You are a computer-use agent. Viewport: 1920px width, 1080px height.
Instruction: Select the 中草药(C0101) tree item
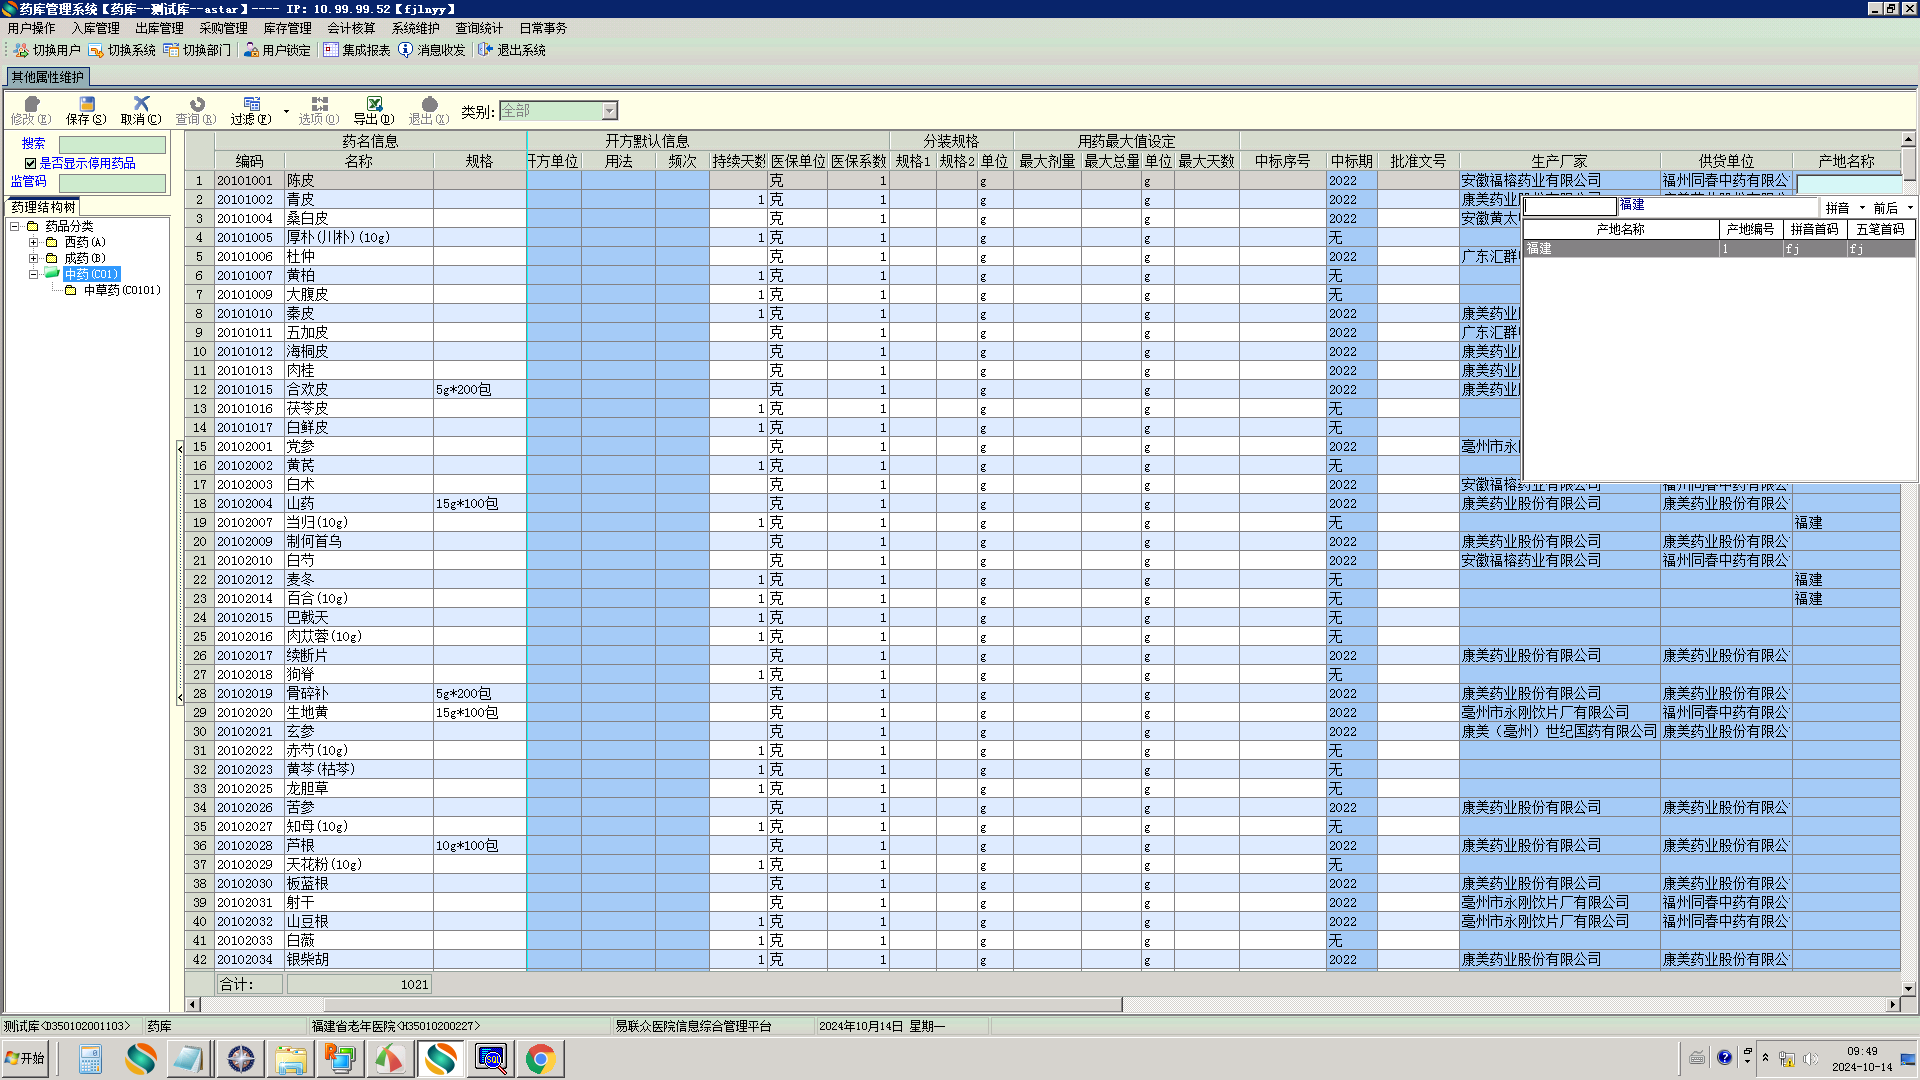point(121,290)
